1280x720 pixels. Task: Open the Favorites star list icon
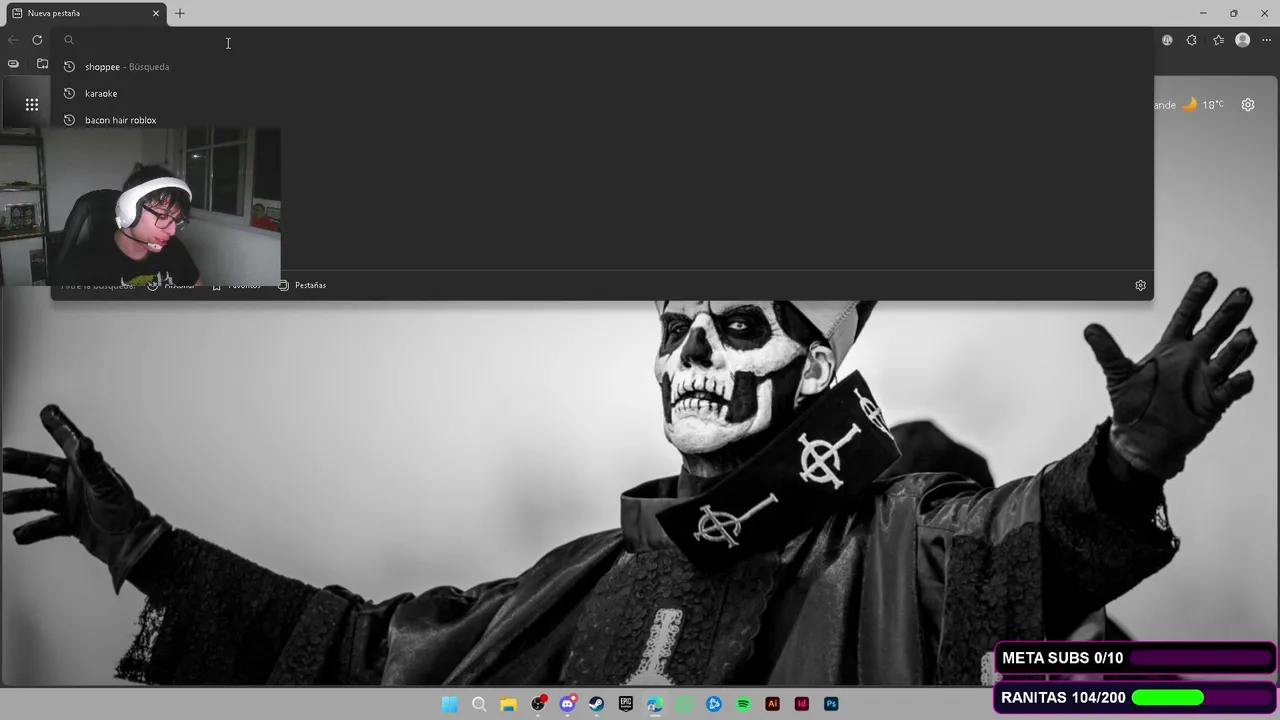[x=1218, y=40]
